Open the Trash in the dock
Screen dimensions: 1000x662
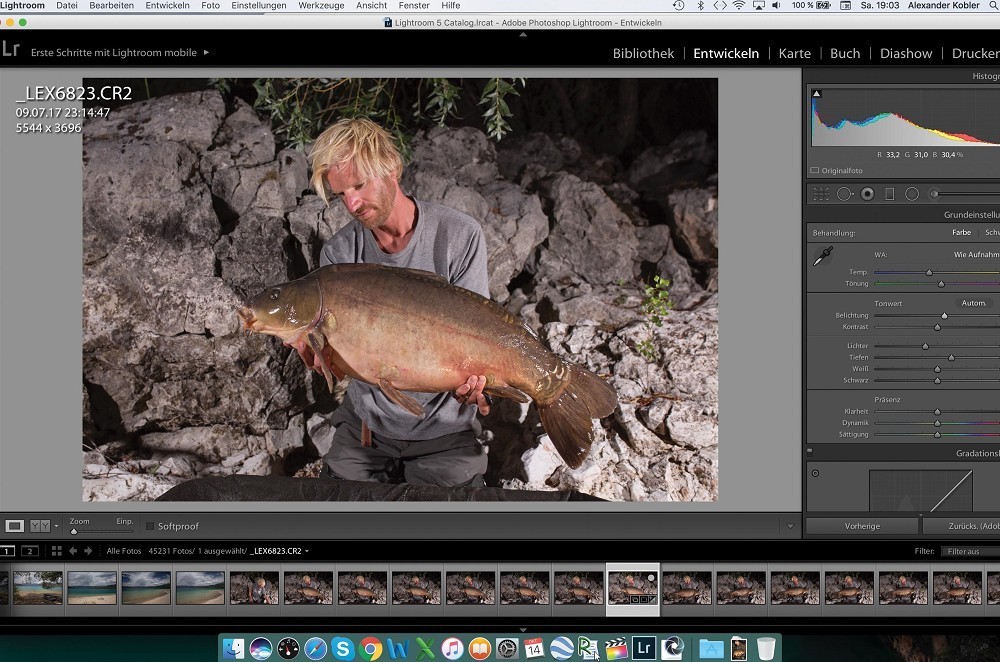(766, 649)
